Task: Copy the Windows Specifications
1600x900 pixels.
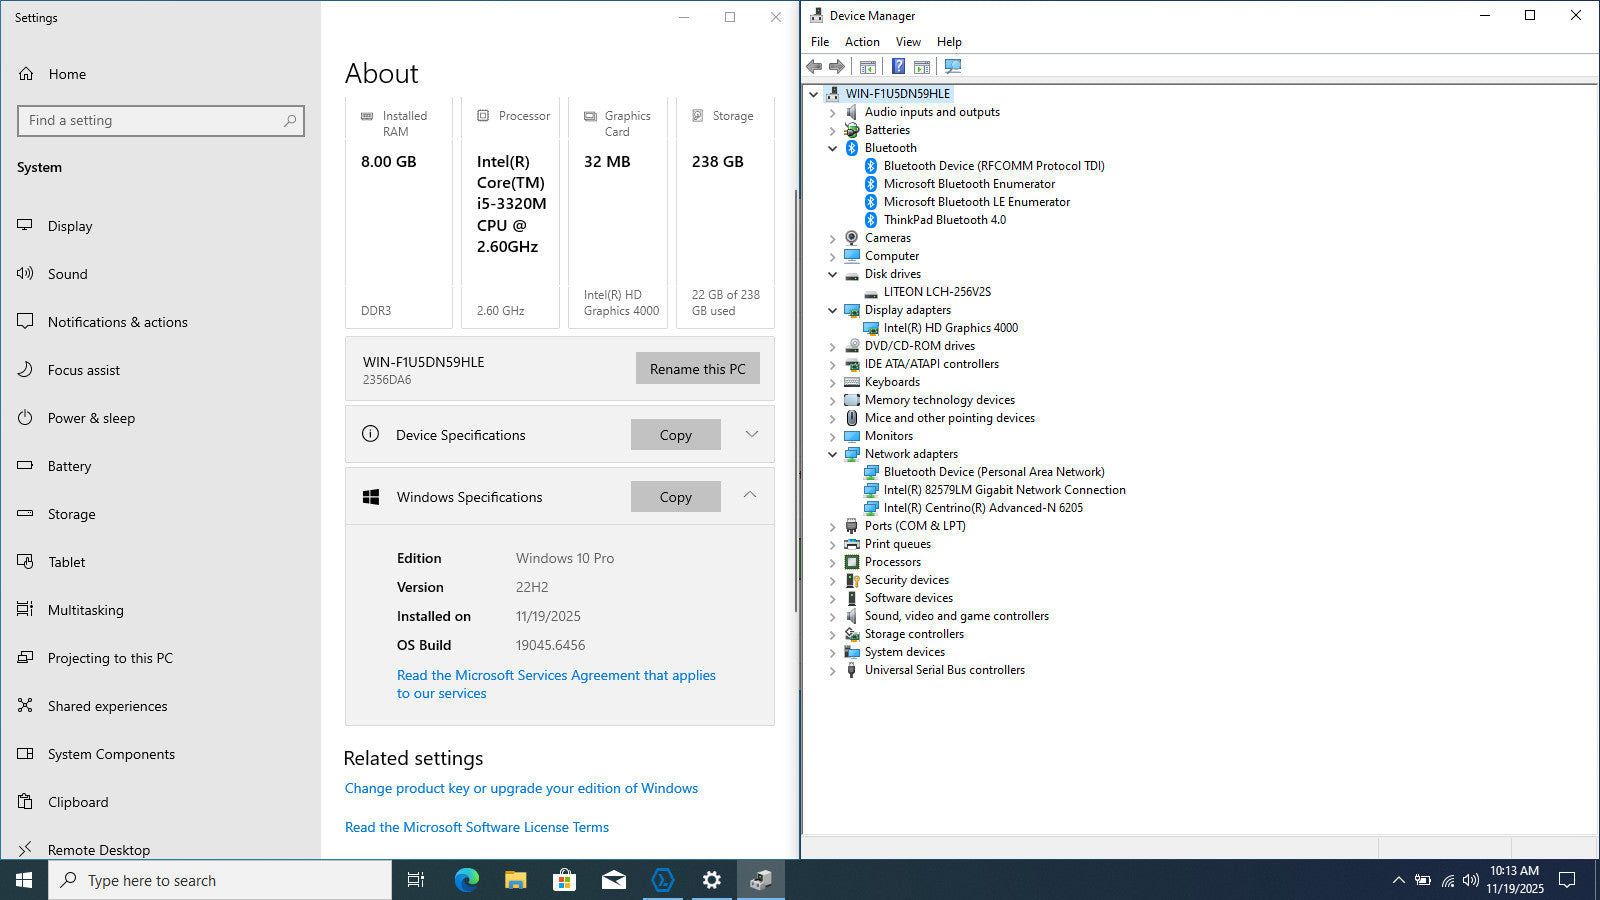Action: point(675,497)
